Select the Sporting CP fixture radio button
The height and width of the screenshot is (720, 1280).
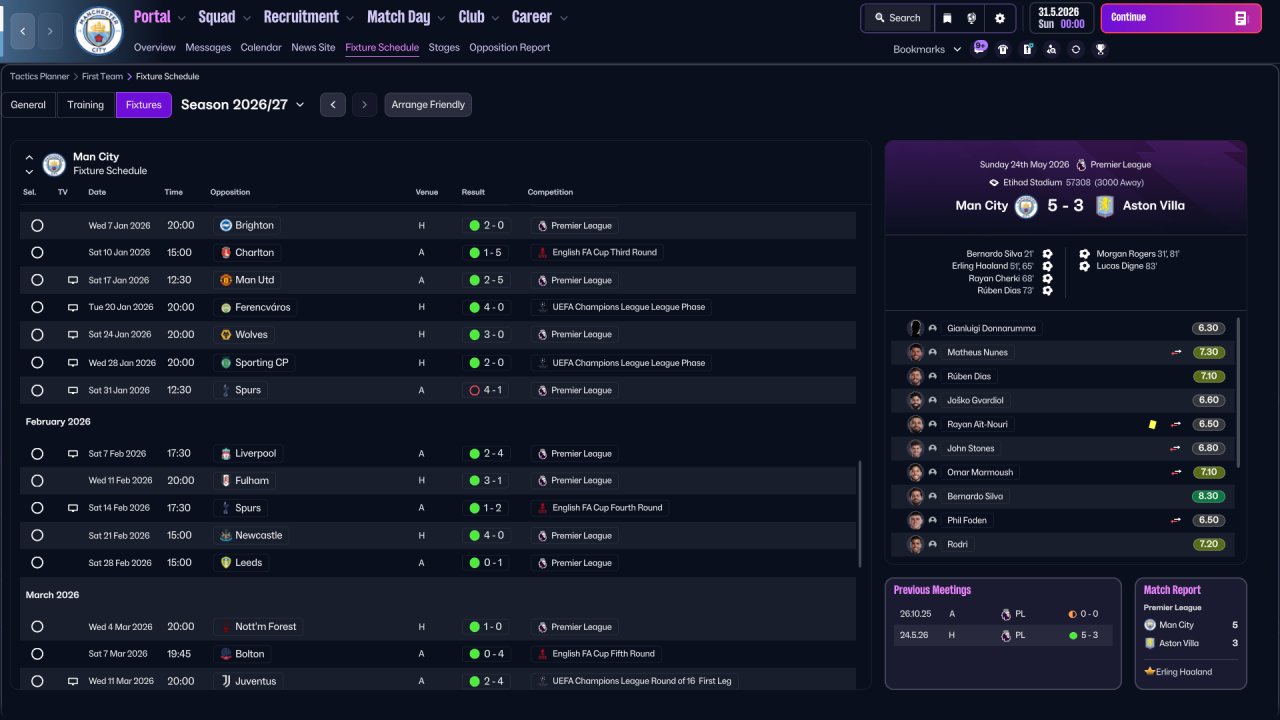37,362
